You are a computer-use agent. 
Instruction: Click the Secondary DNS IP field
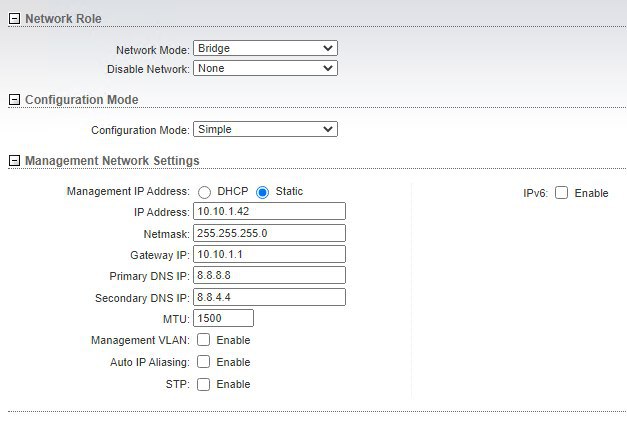click(x=270, y=297)
